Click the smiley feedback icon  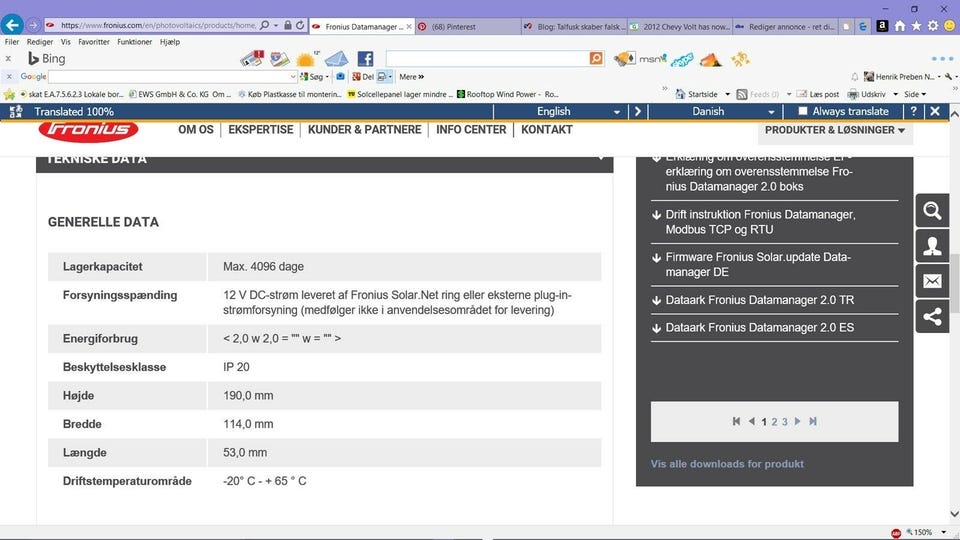click(x=950, y=26)
